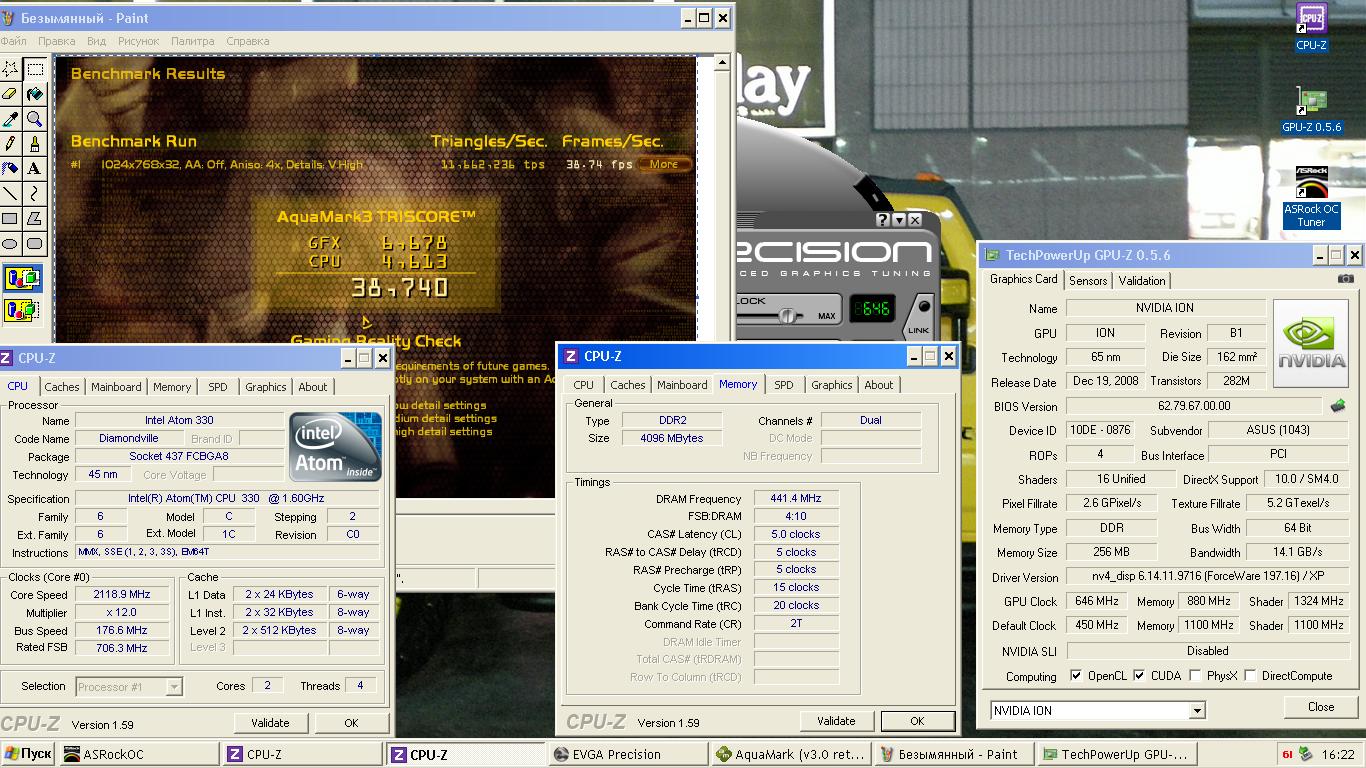Select the rectangular Select tool in Paint
Image resolution: width=1366 pixels, height=768 pixels.
point(35,69)
